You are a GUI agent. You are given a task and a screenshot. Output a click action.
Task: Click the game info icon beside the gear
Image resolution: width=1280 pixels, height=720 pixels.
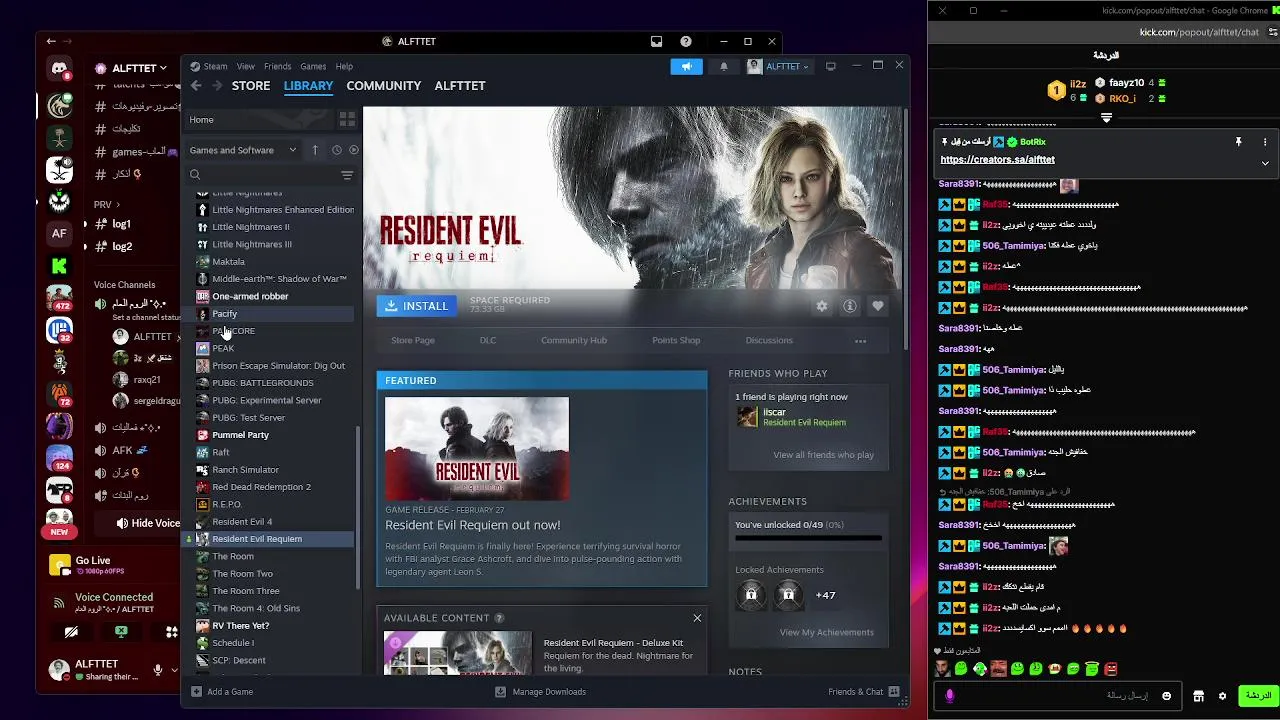(x=850, y=306)
